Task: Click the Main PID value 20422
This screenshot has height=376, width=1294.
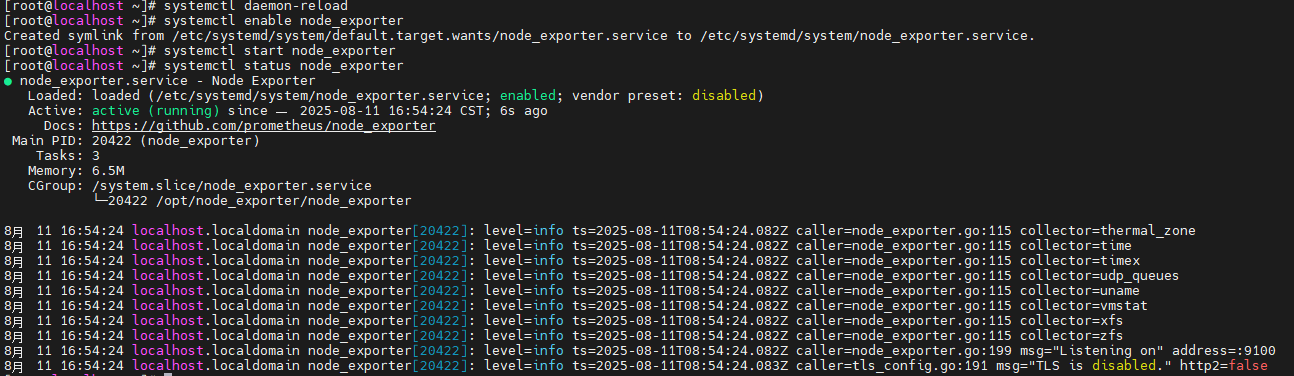Action: click(x=112, y=141)
